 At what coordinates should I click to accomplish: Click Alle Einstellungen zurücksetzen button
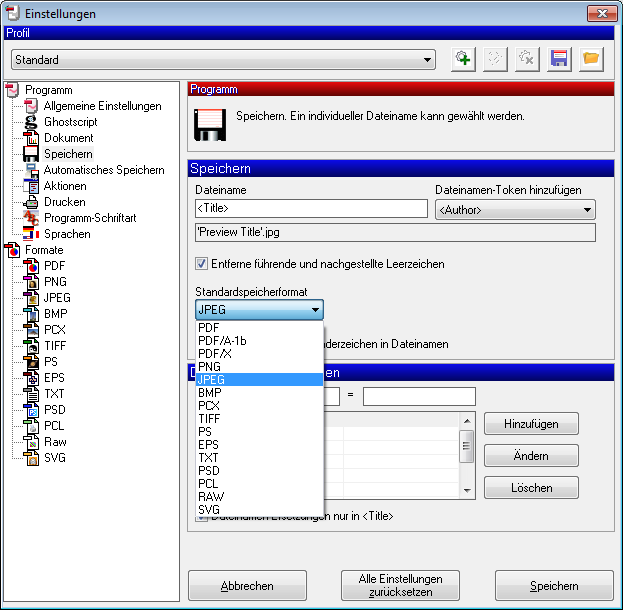(400, 585)
